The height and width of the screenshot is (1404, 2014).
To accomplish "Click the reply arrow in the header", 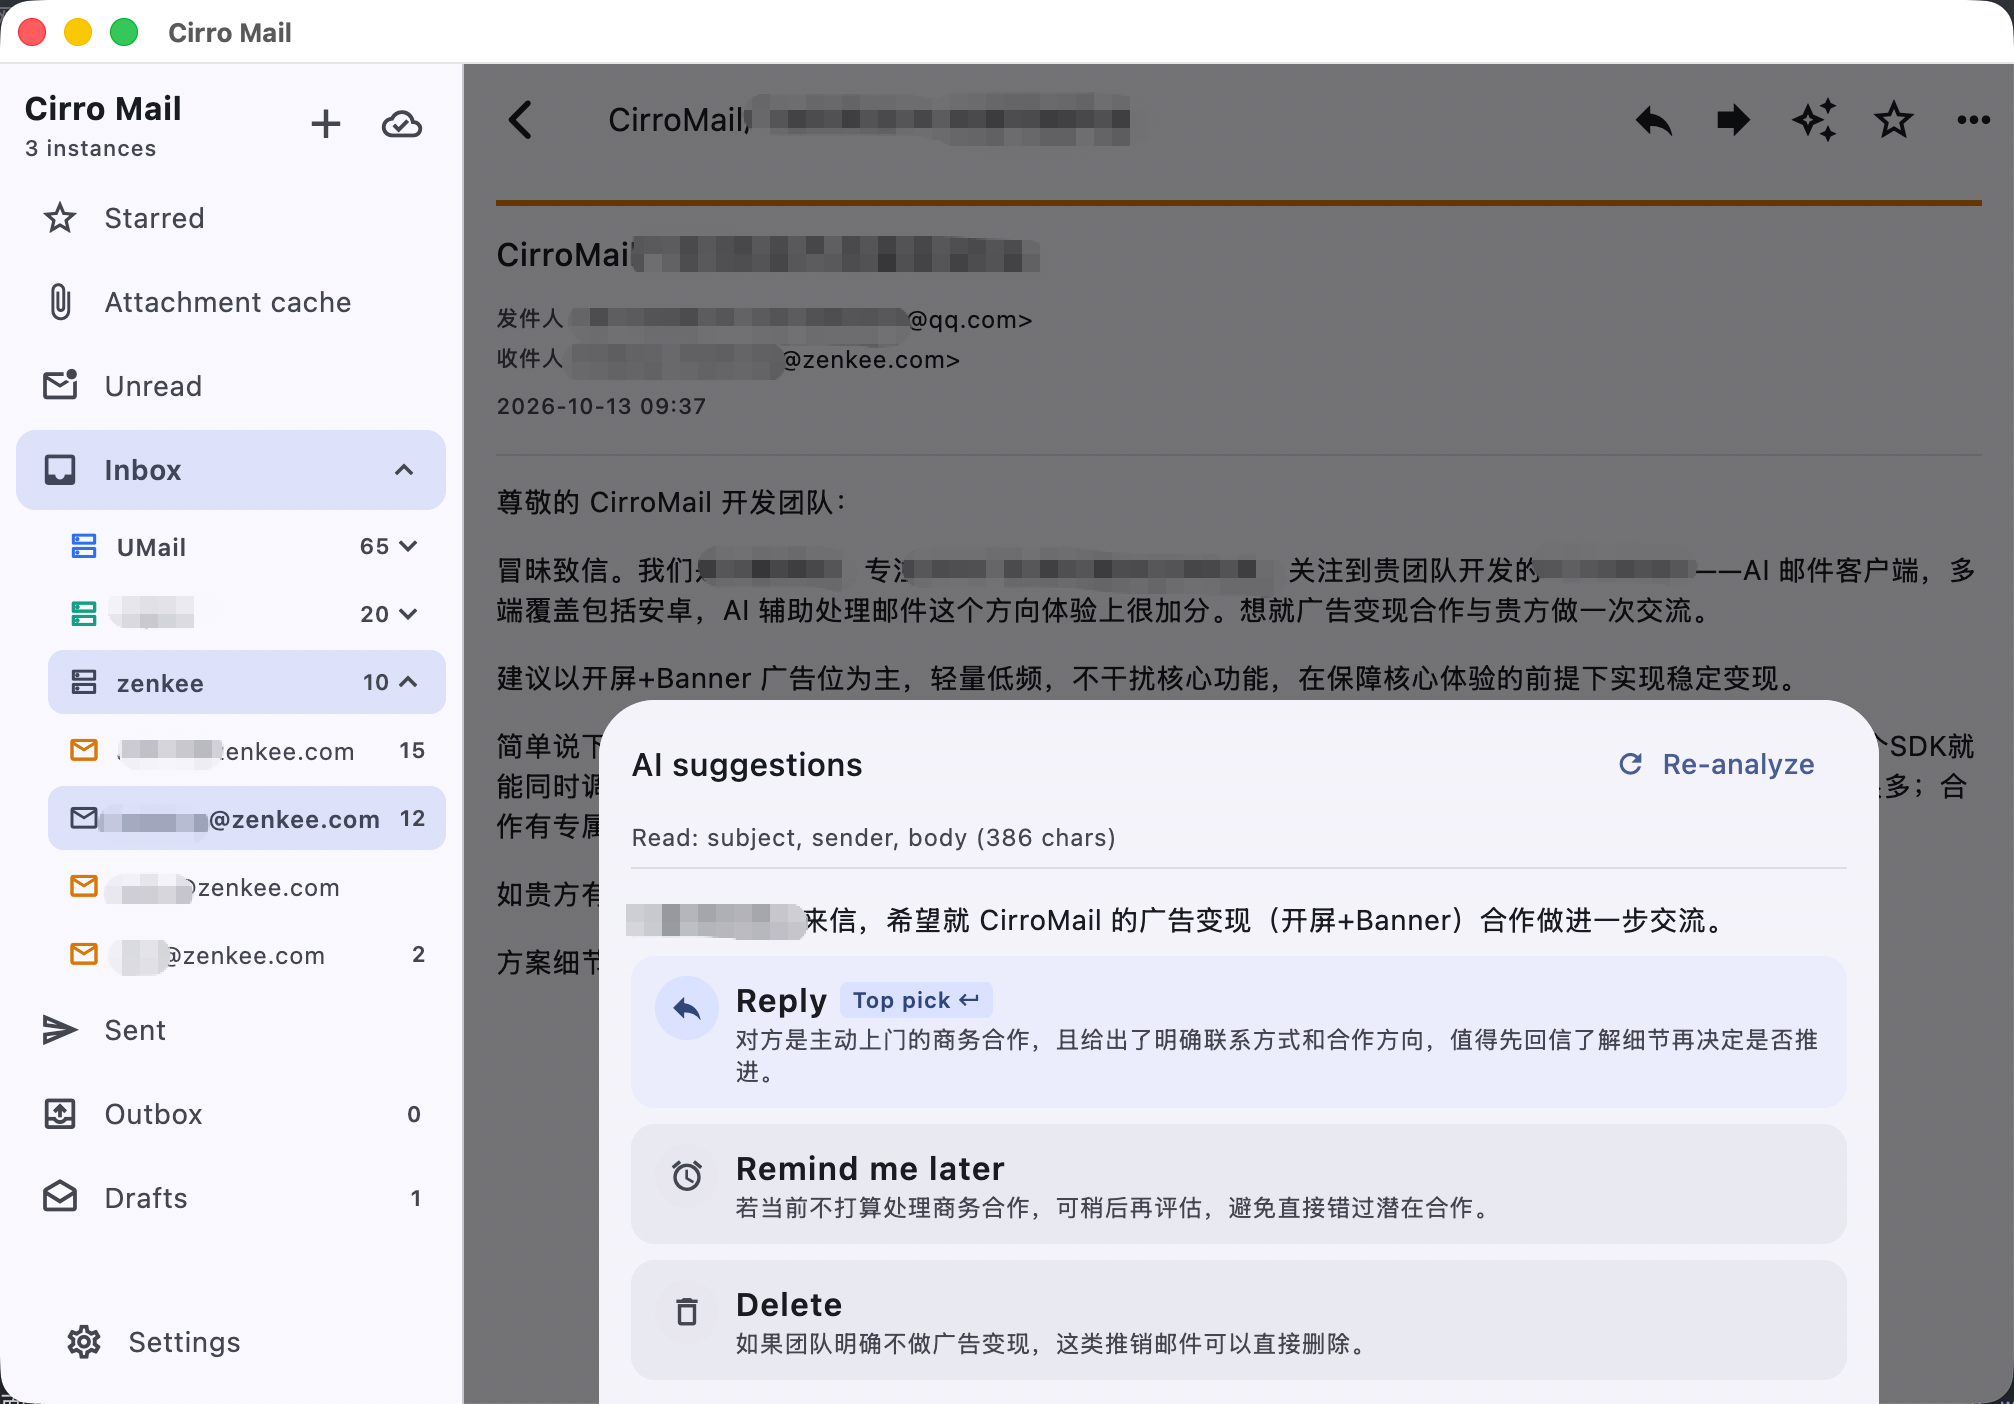I will pyautogui.click(x=1654, y=120).
